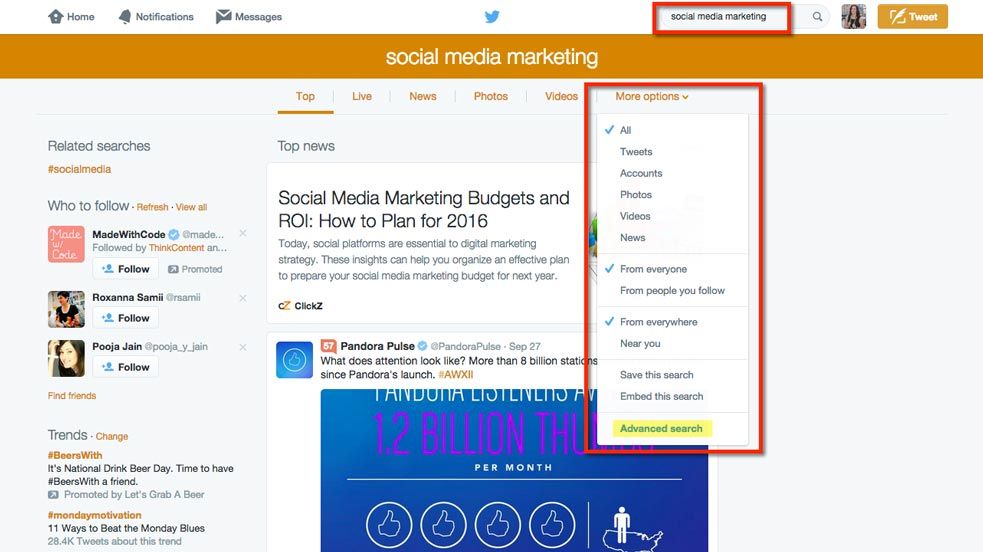Open Messages envelope icon
This screenshot has height=552, width=983.
click(224, 17)
